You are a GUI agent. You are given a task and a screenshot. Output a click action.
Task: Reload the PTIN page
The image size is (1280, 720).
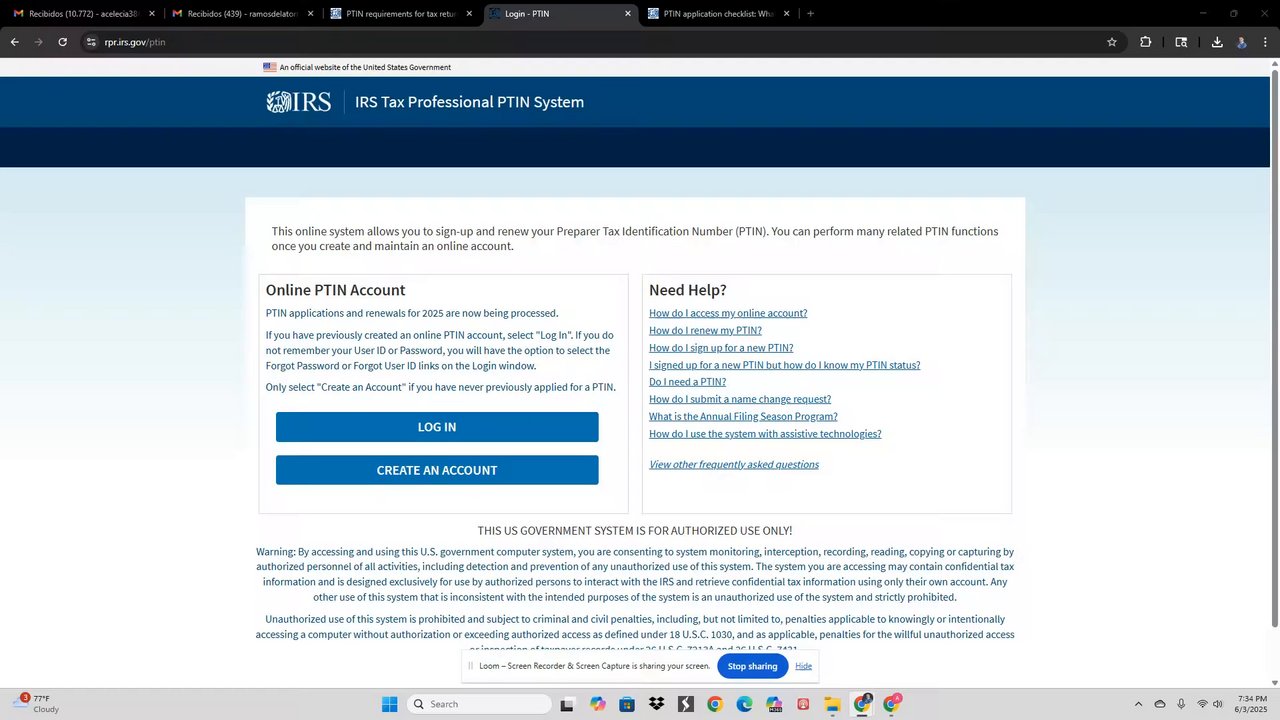62,42
